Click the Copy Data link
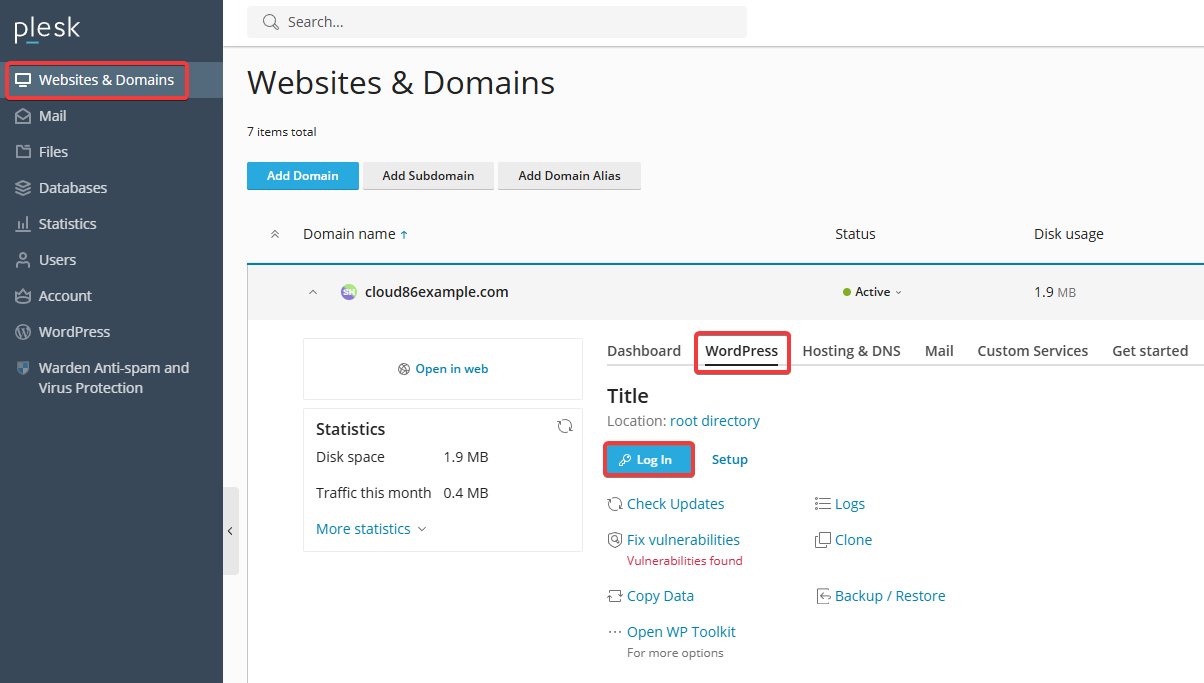The height and width of the screenshot is (683, 1204). click(661, 596)
